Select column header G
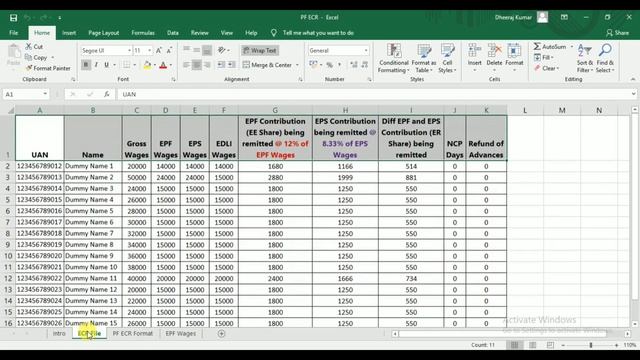The width and height of the screenshot is (640, 360). pos(275,110)
